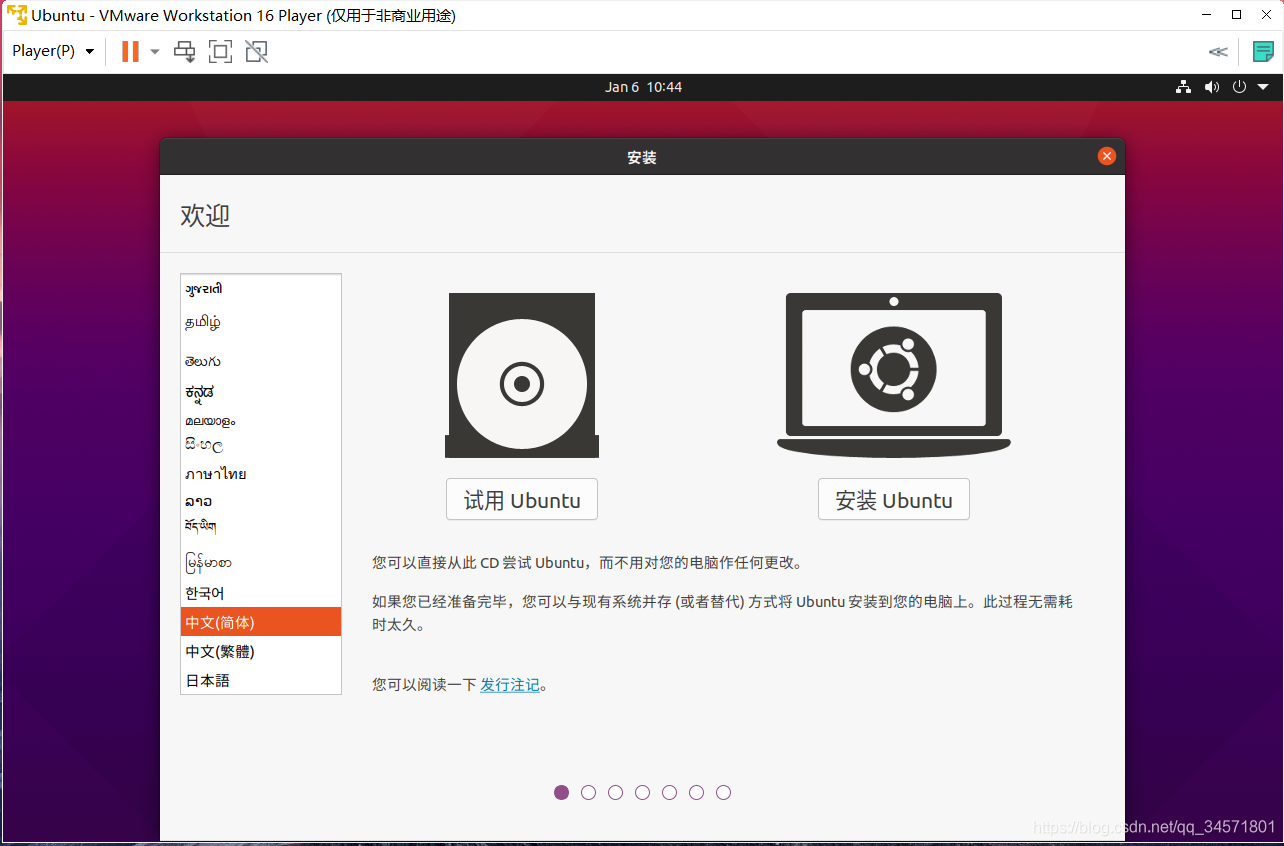Select 中文(繁體) in the language list
The image size is (1284, 846).
point(261,651)
